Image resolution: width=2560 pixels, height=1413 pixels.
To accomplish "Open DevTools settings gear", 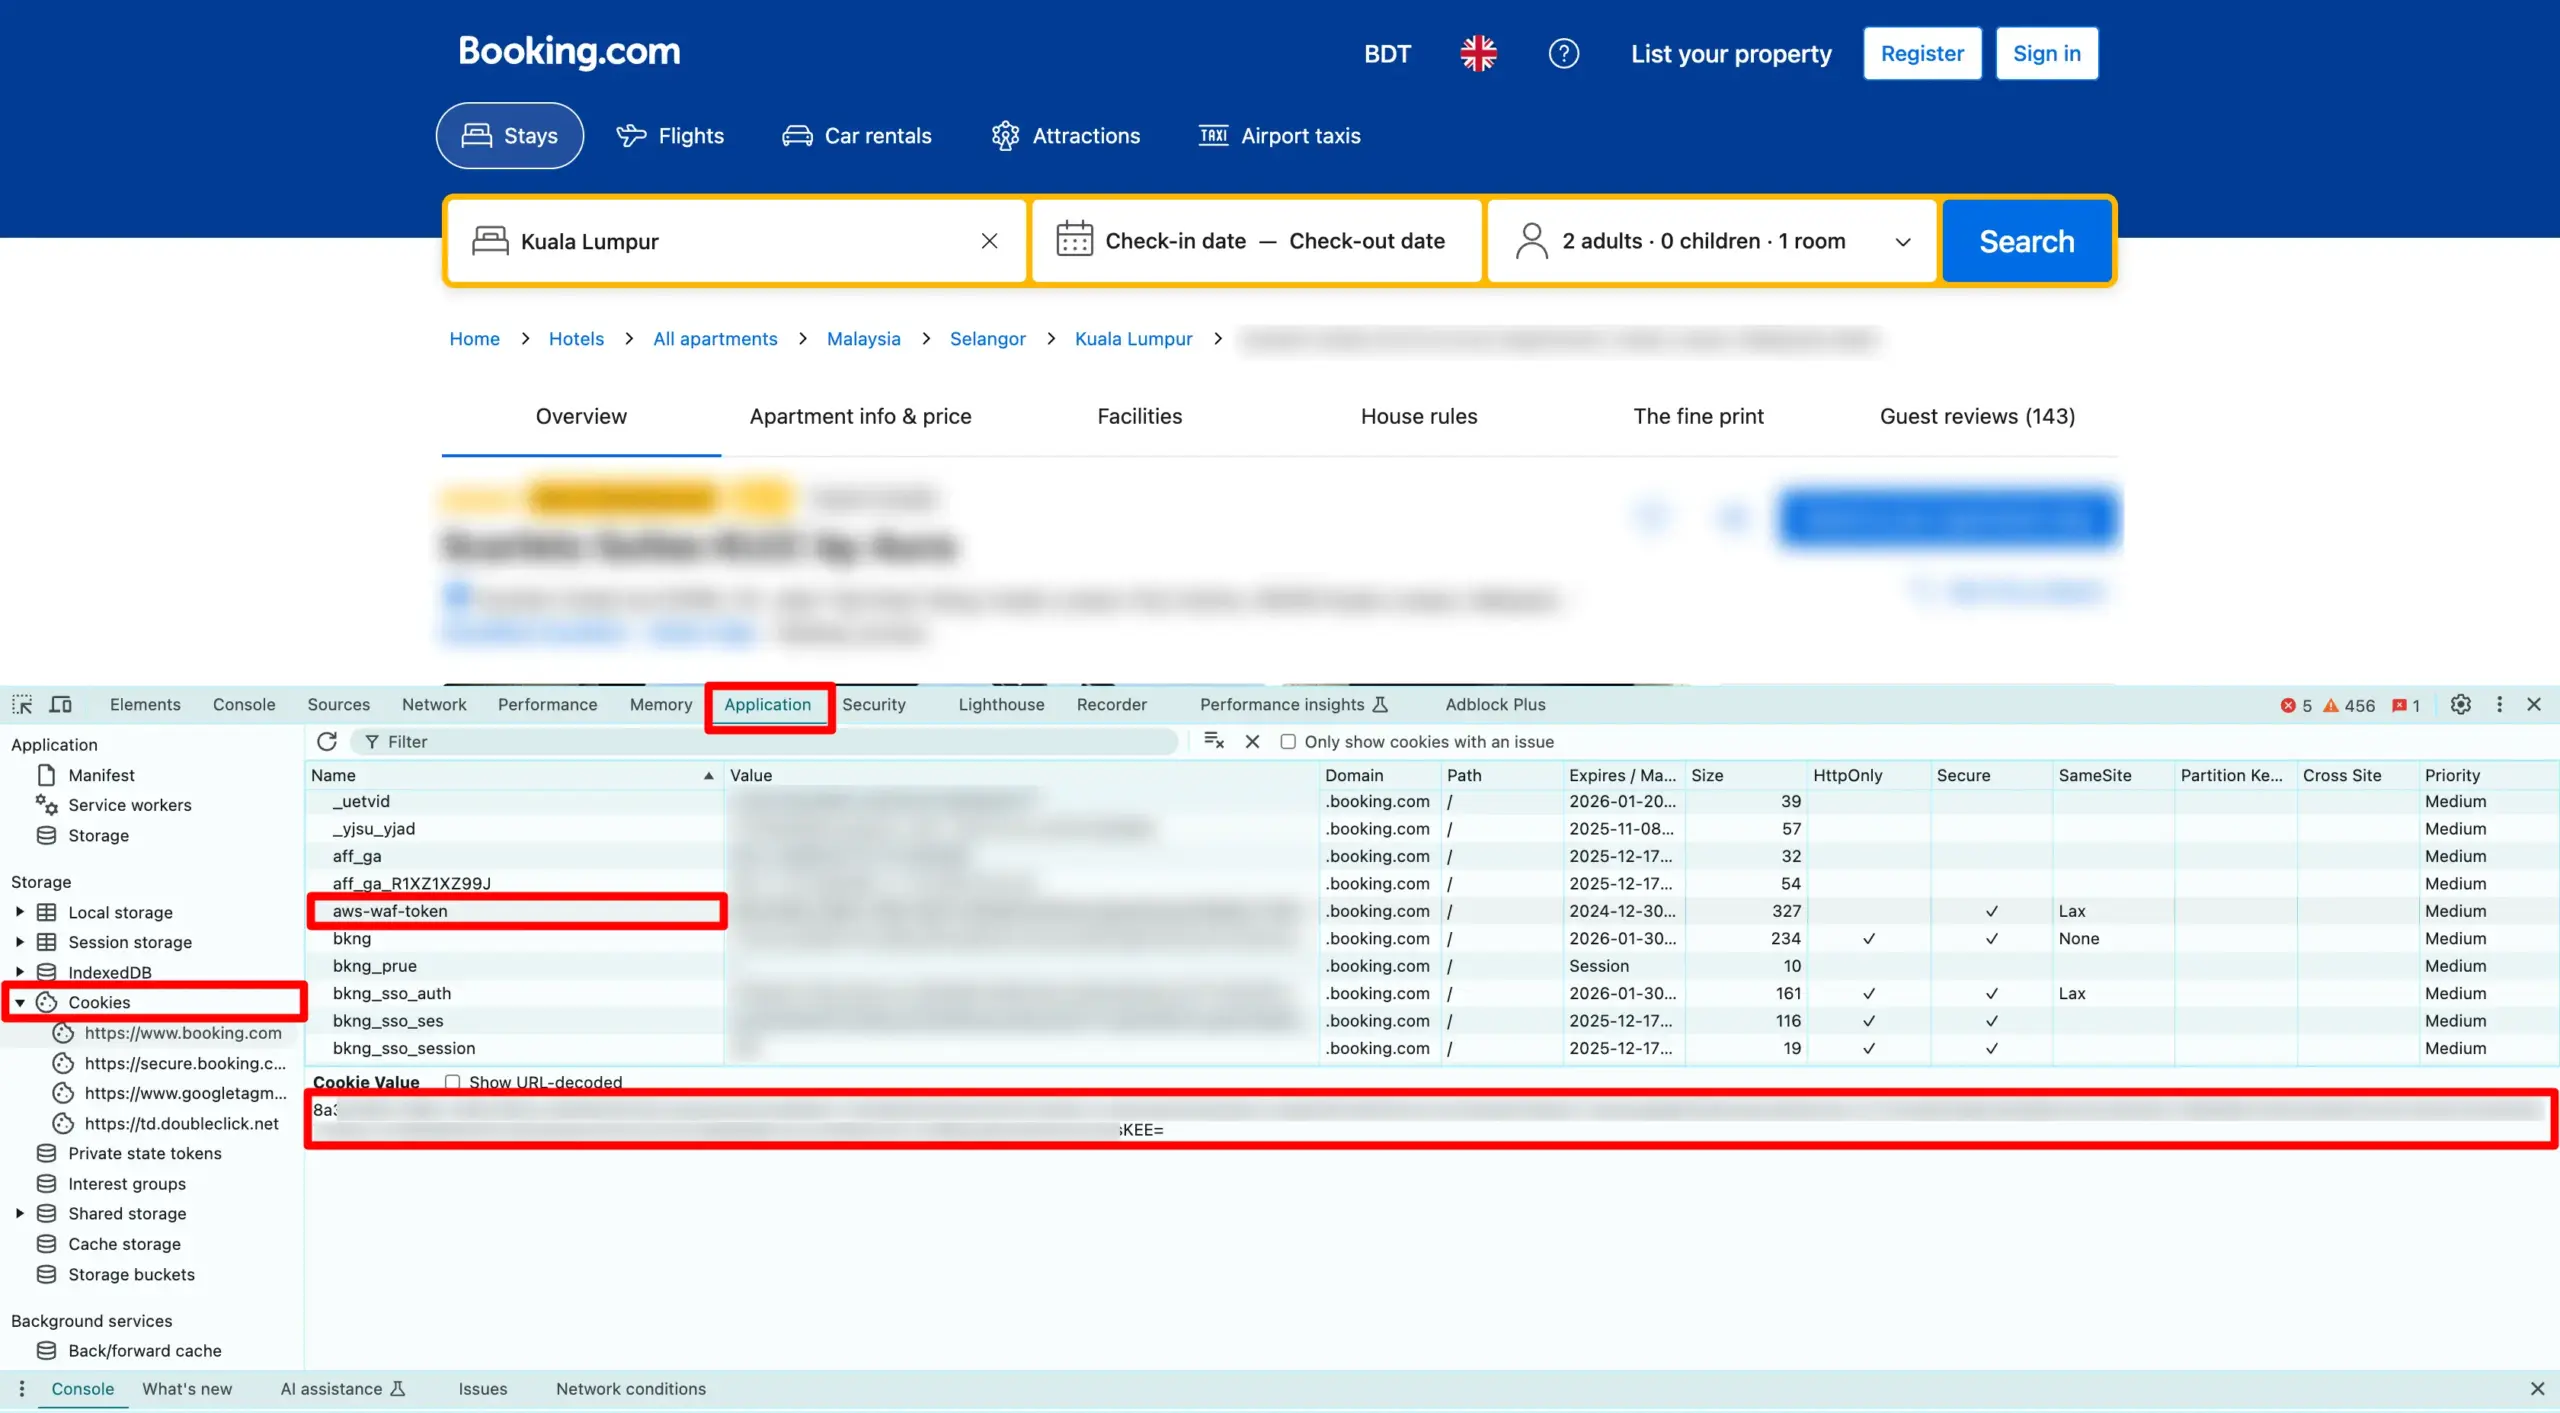I will 2461,704.
